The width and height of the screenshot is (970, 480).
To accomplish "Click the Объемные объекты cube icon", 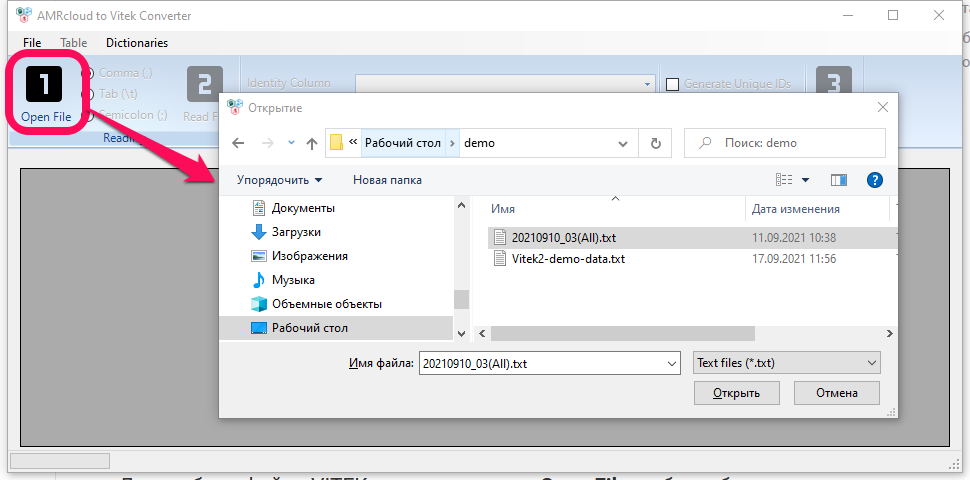I will pyautogui.click(x=259, y=304).
